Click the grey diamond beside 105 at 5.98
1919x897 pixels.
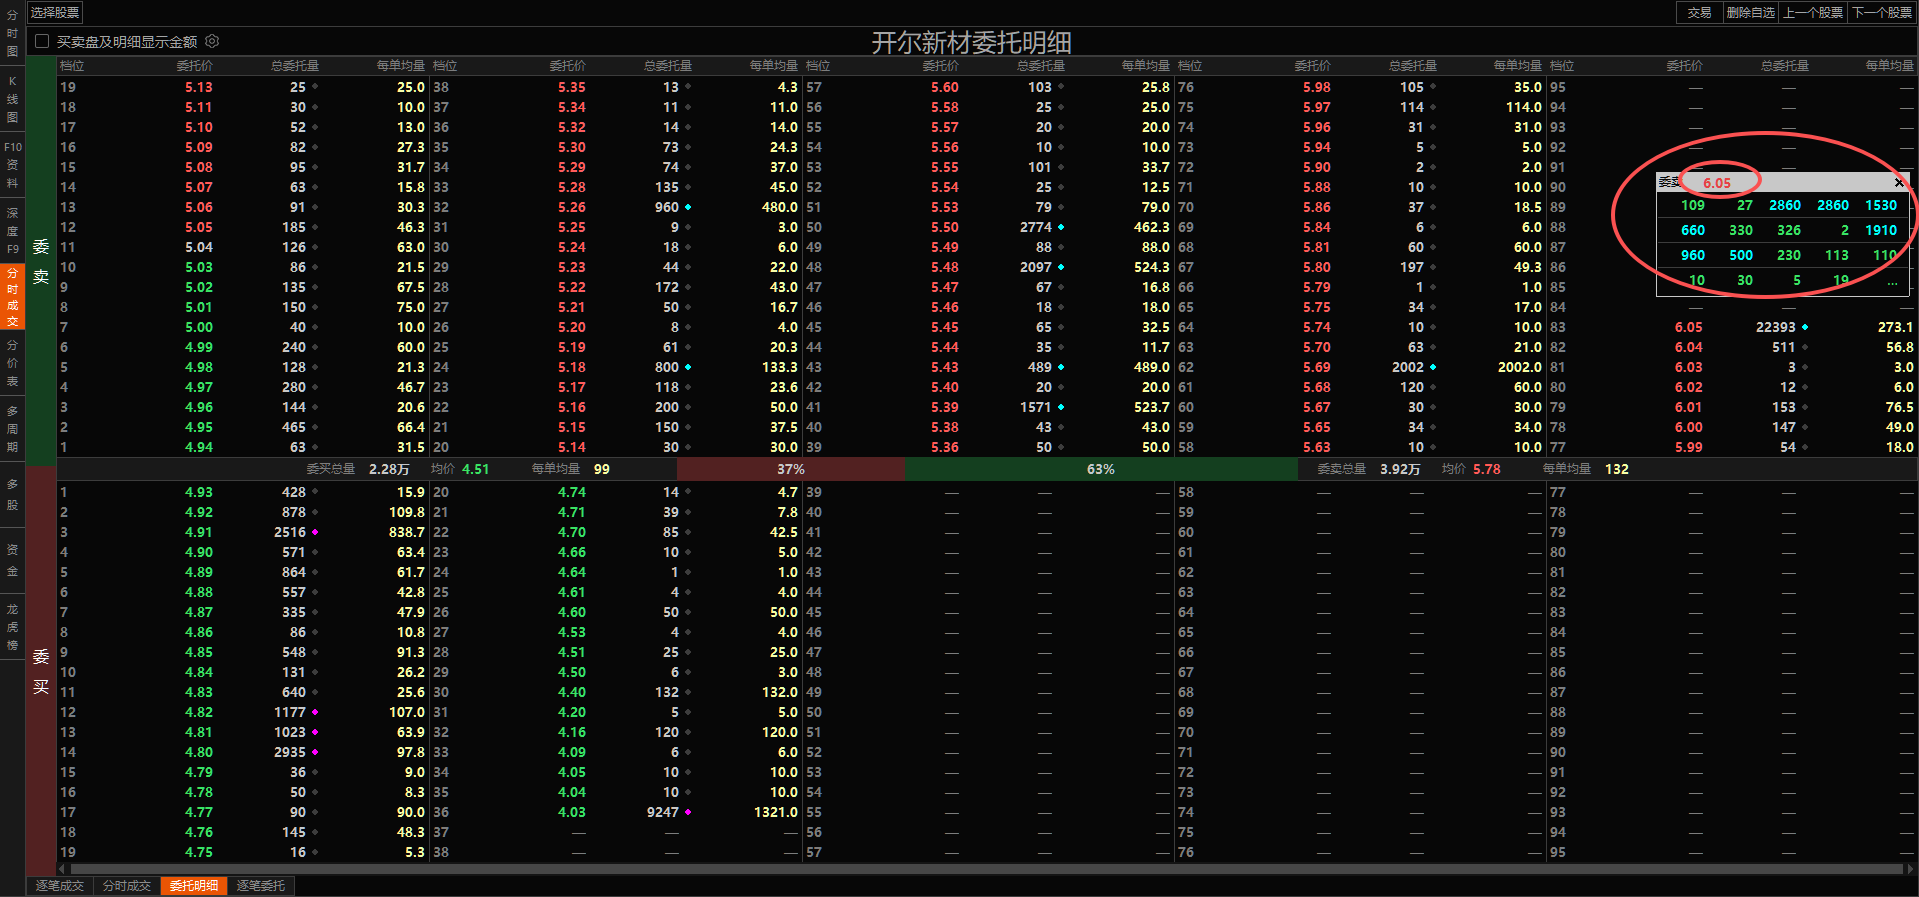pyautogui.click(x=1433, y=87)
